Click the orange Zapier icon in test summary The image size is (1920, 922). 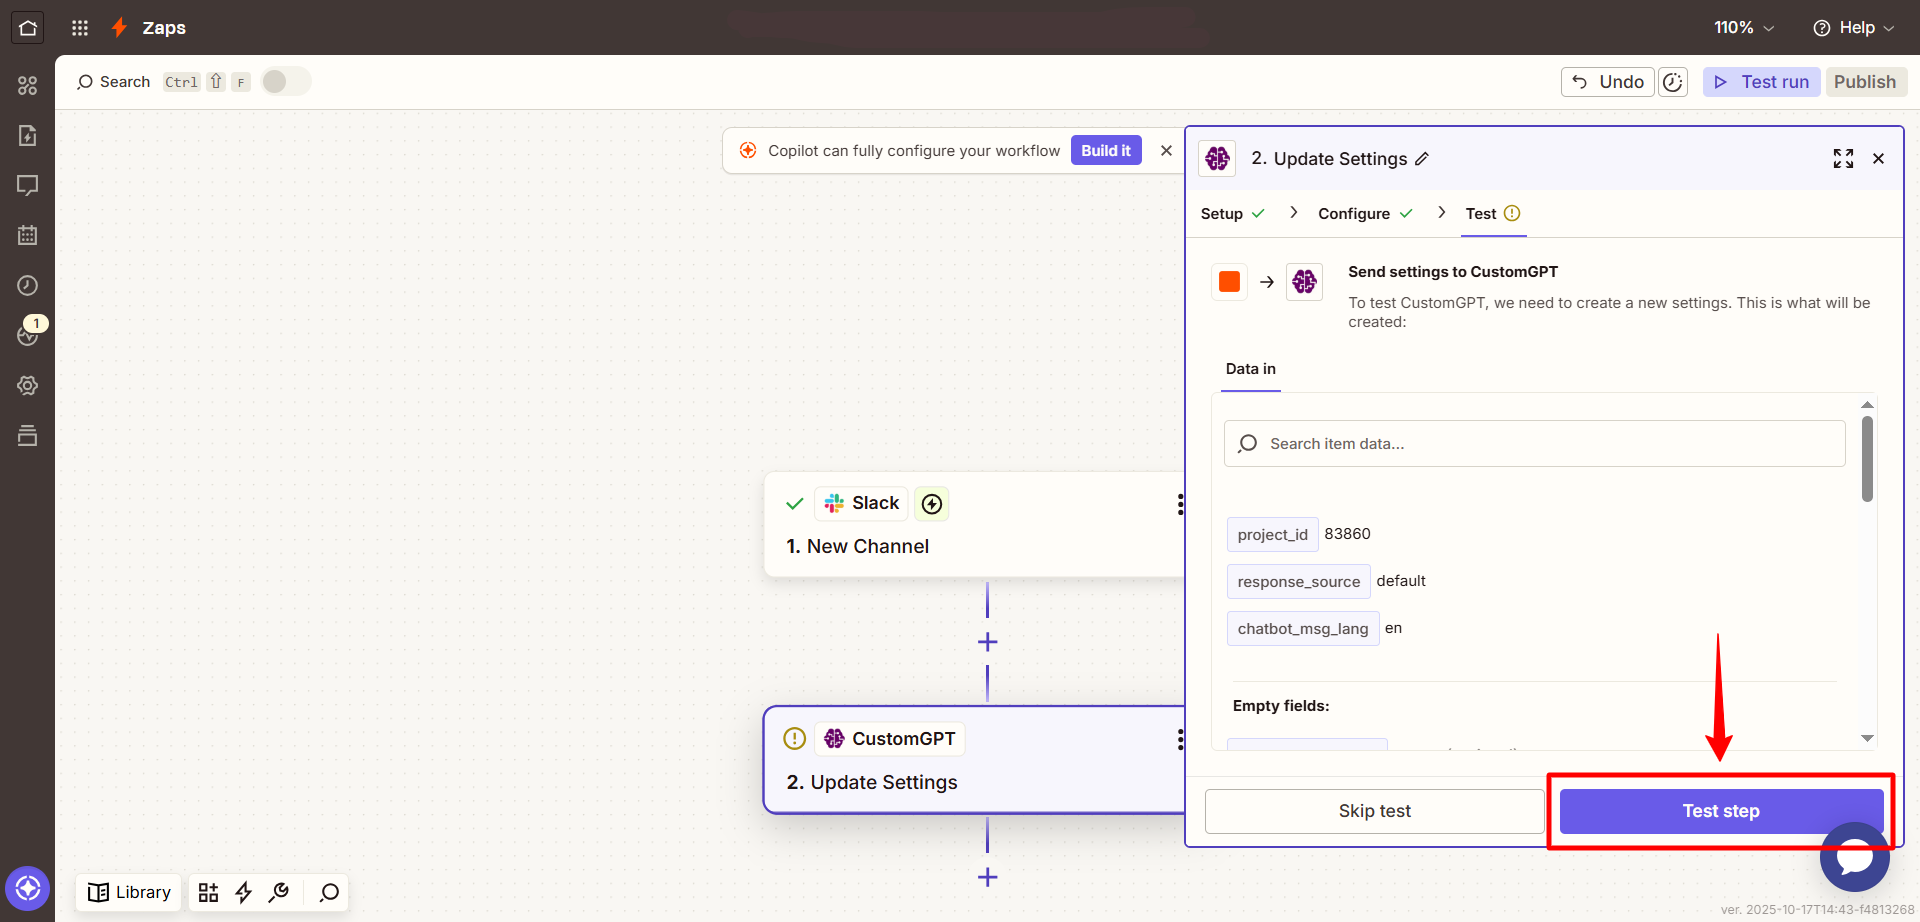pyautogui.click(x=1229, y=282)
